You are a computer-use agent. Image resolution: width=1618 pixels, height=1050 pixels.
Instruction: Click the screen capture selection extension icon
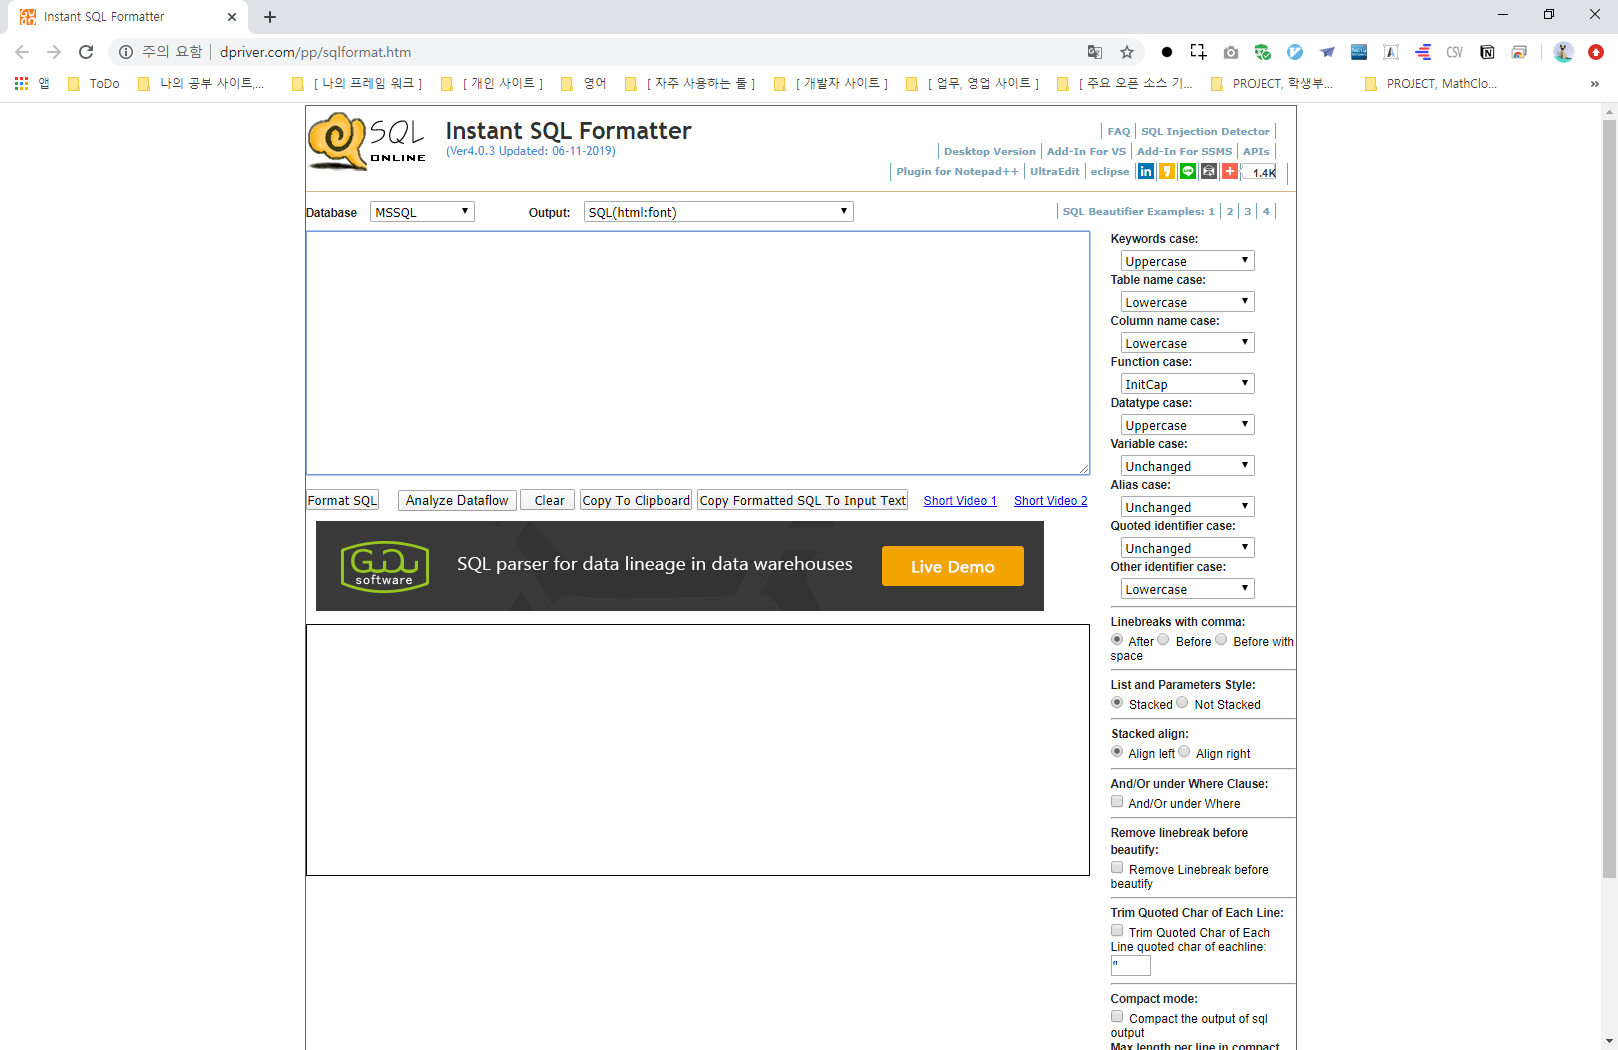1198,52
